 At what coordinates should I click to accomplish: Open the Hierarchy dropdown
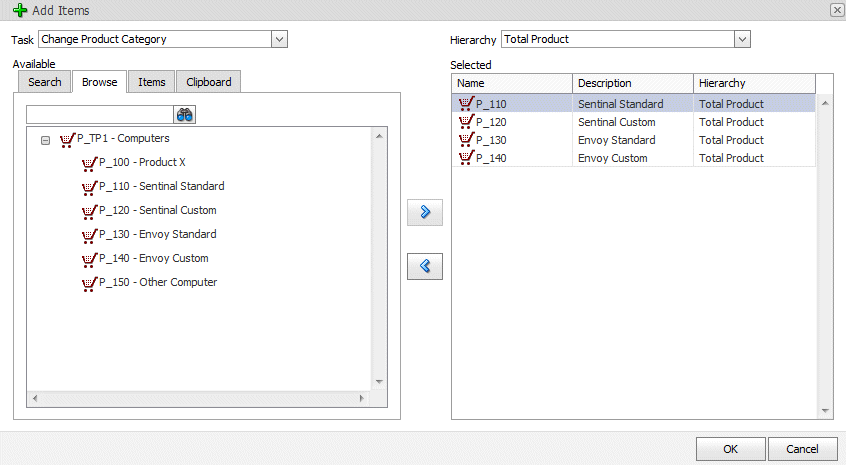(x=741, y=39)
